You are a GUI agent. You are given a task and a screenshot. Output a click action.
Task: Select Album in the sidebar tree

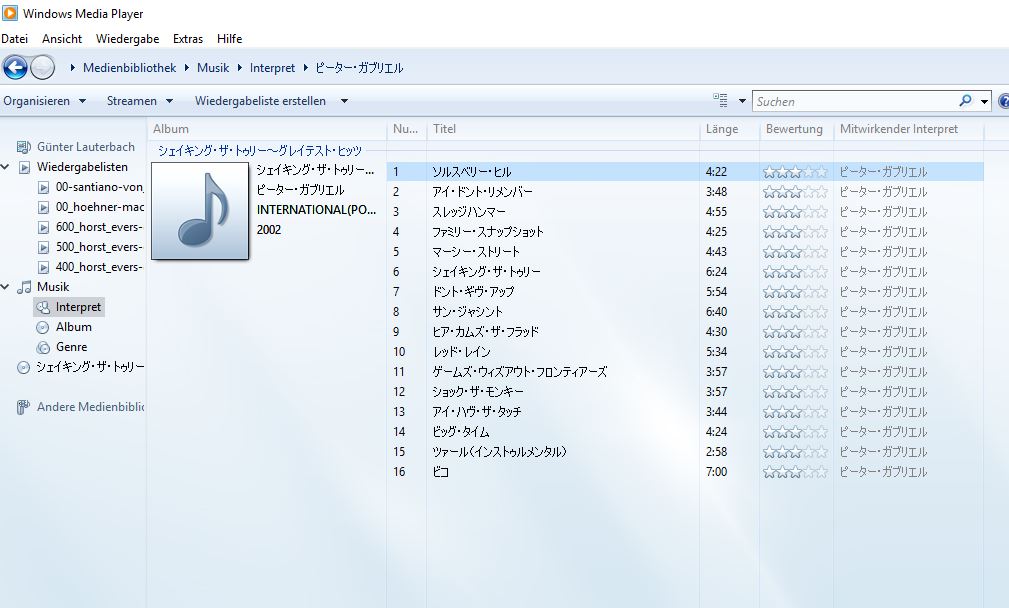(73, 327)
